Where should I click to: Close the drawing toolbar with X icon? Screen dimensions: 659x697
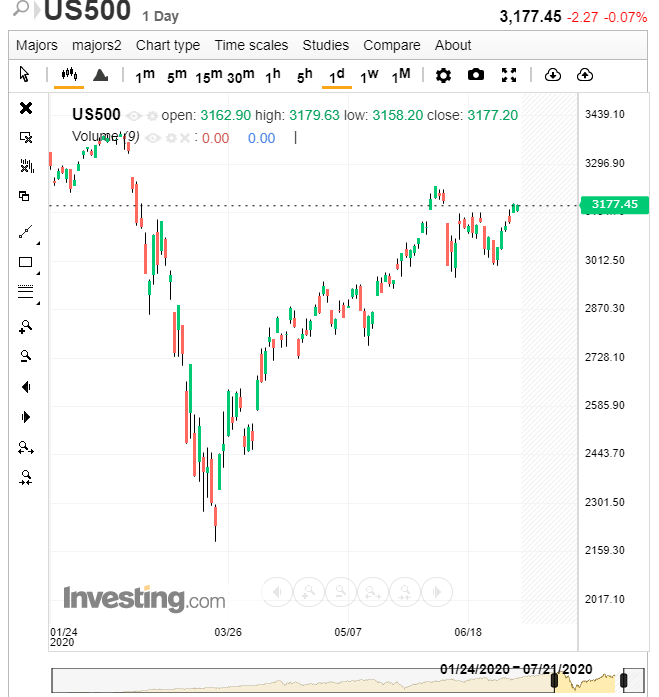(x=26, y=108)
